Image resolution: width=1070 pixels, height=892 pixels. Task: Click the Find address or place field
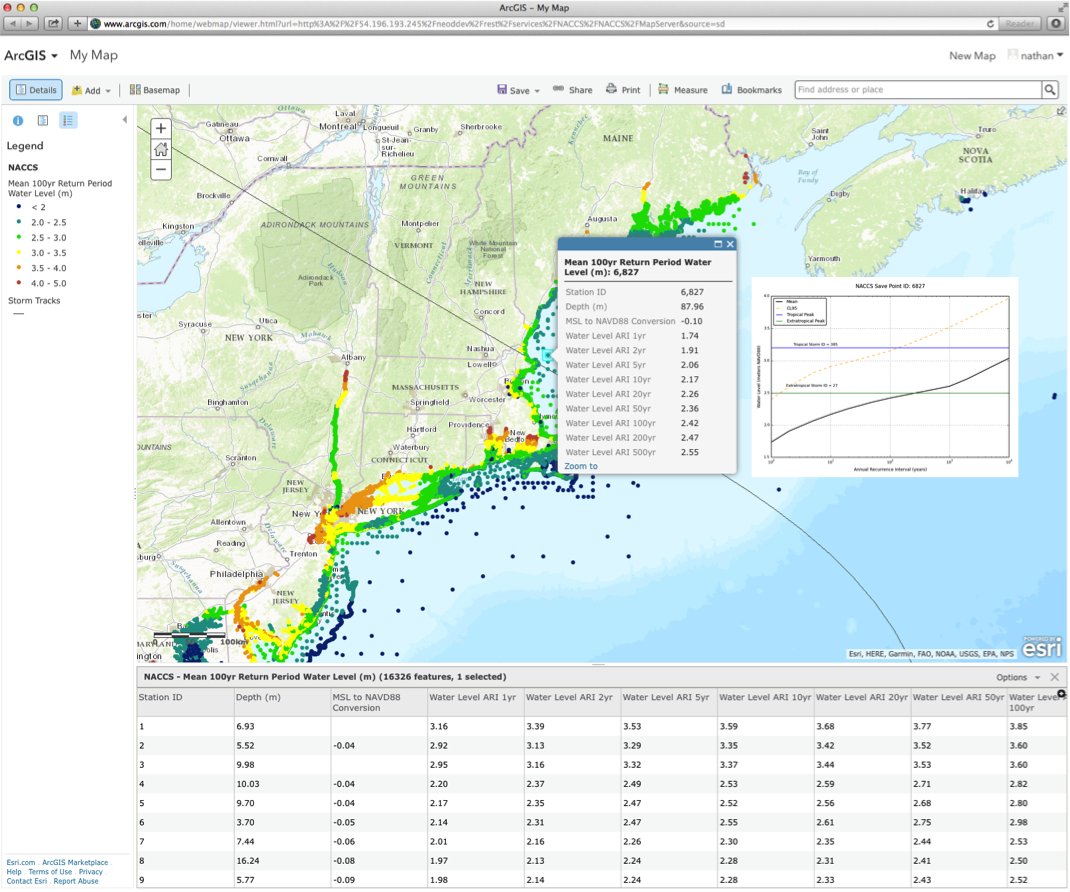pos(917,90)
